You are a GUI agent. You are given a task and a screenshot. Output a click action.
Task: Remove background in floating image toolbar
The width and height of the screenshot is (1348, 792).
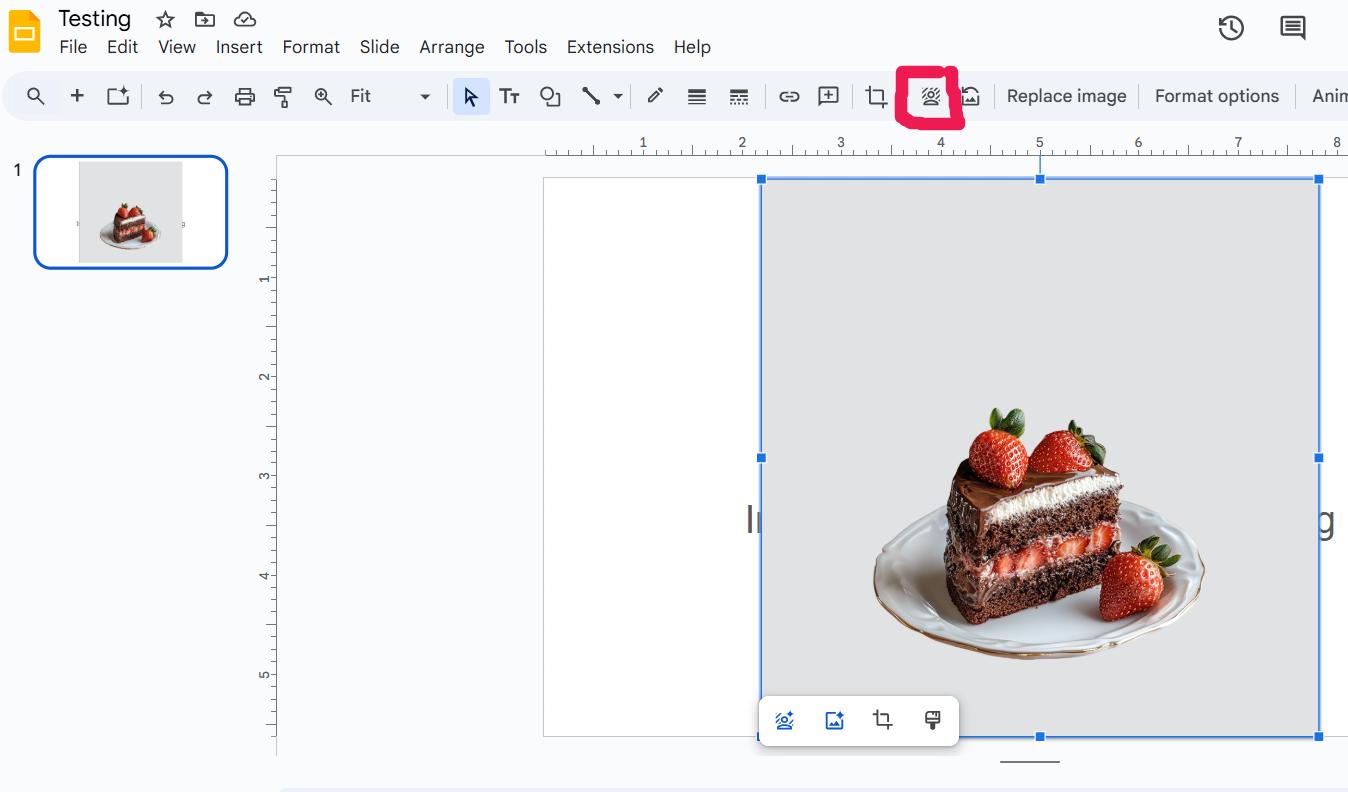tap(785, 720)
